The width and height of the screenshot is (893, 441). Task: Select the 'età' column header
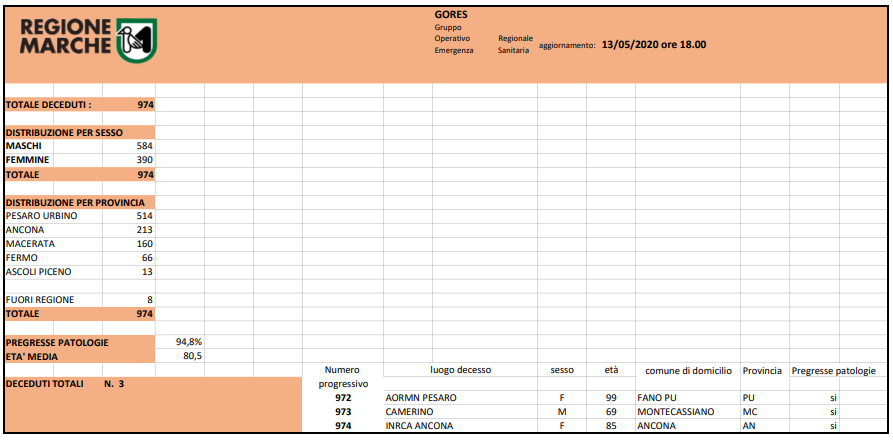(611, 370)
